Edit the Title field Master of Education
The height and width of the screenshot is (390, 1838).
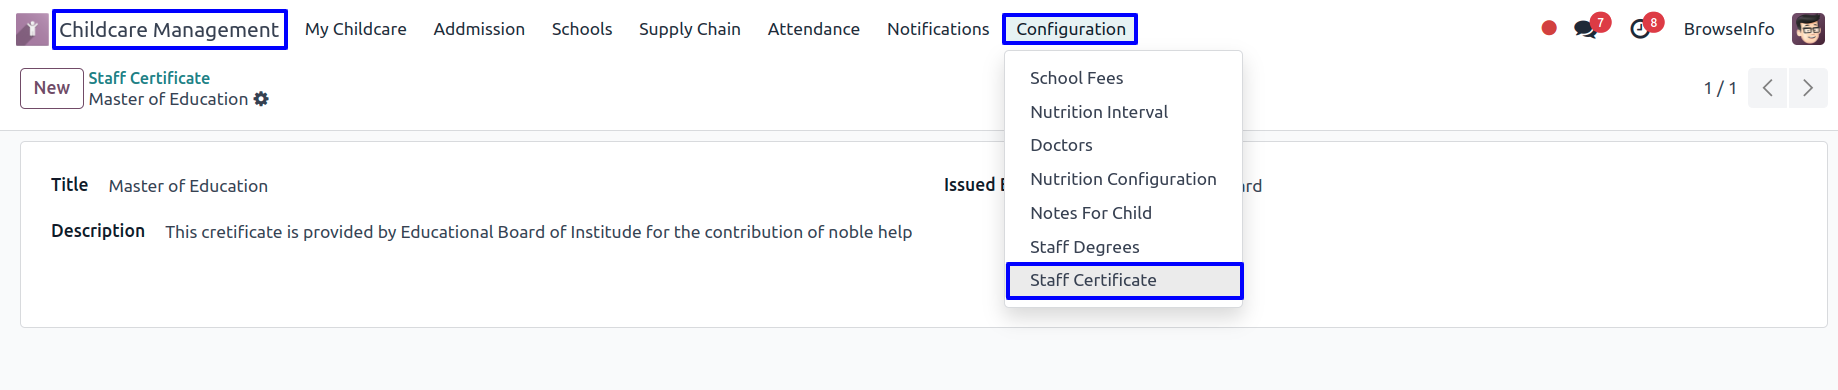(x=188, y=186)
